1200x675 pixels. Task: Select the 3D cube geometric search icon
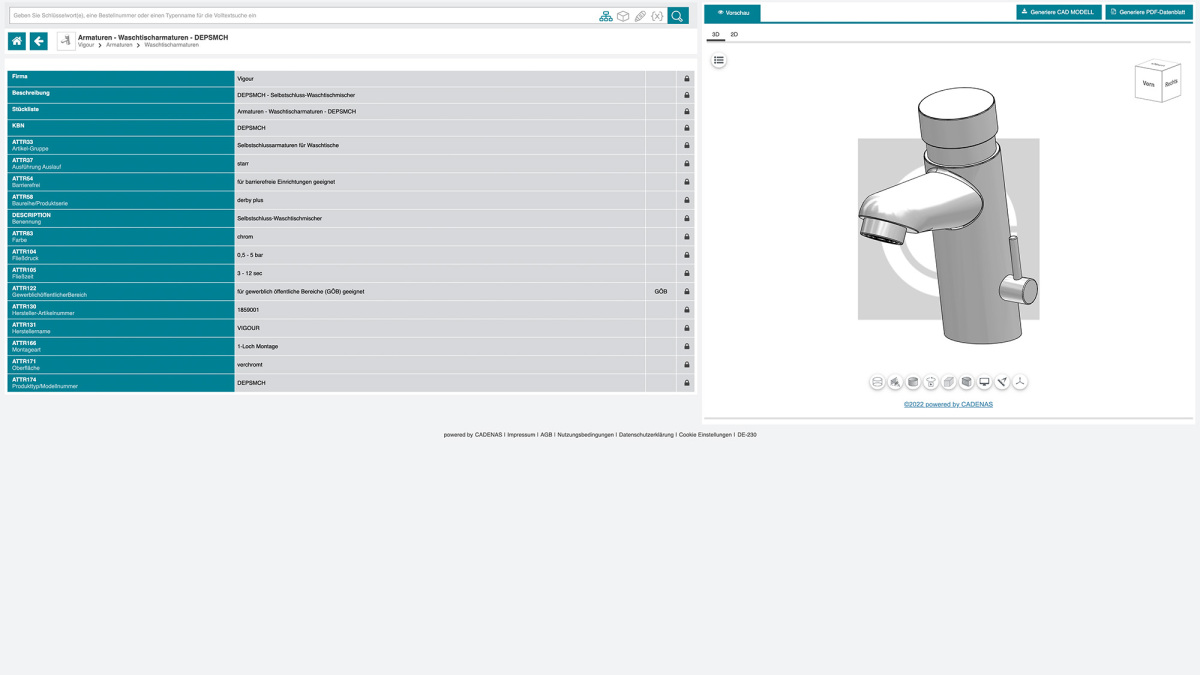coord(623,16)
